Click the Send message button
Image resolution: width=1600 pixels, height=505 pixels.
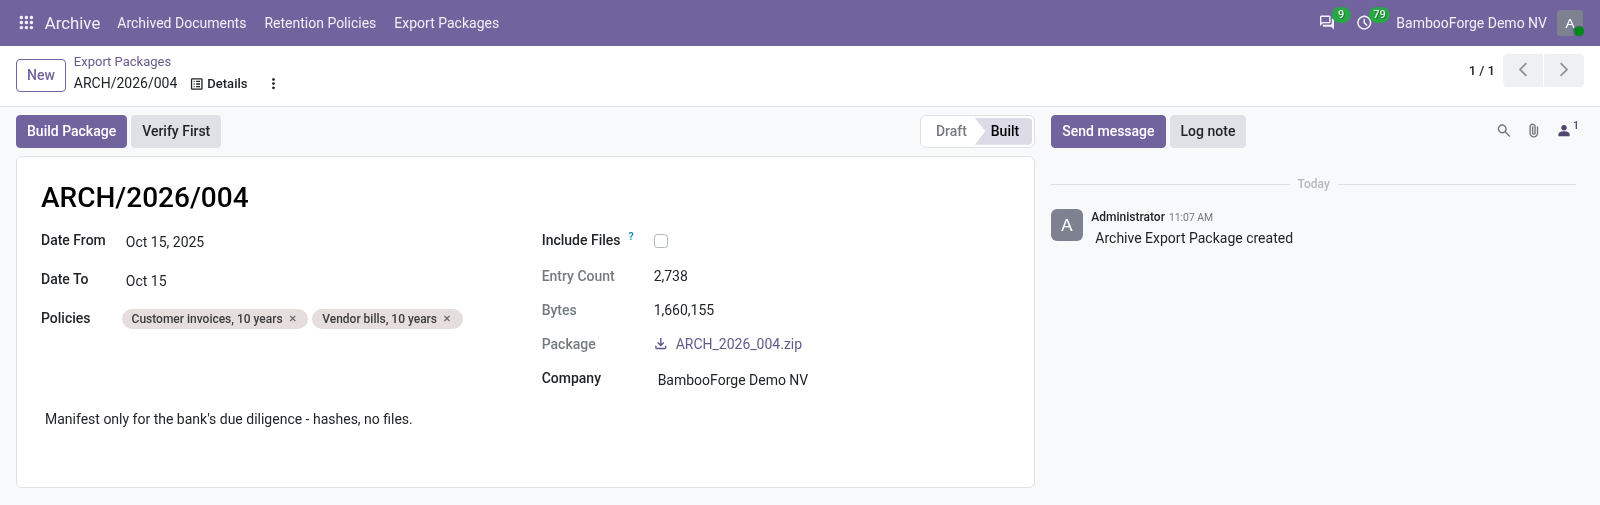pyautogui.click(x=1108, y=131)
